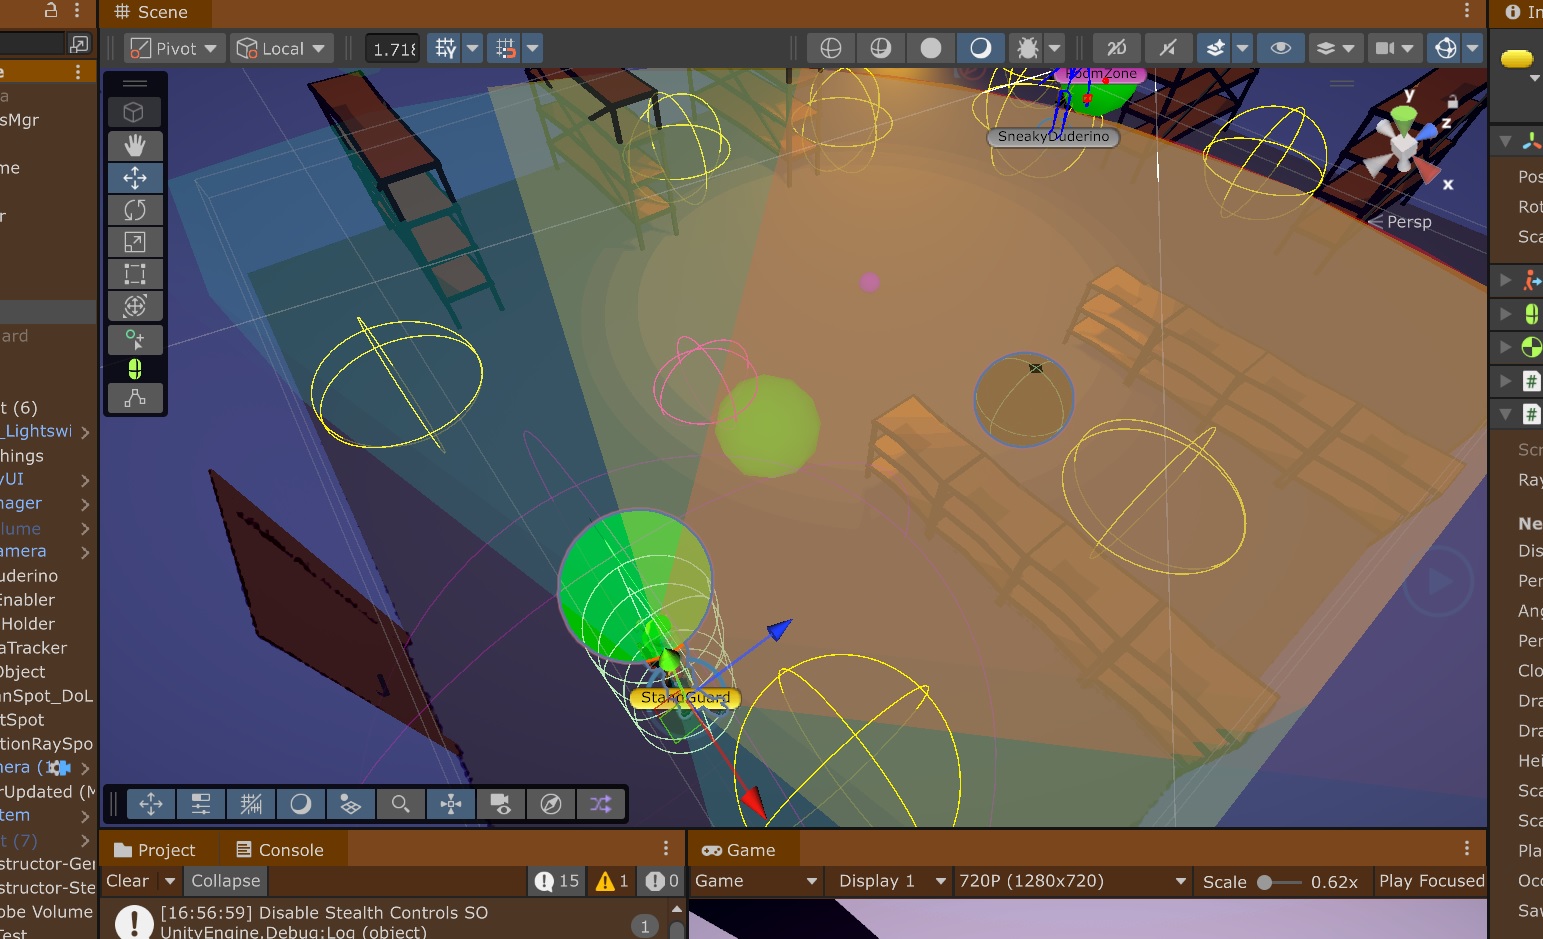This screenshot has width=1543, height=939.
Task: Select the Scale tool
Action: (135, 242)
